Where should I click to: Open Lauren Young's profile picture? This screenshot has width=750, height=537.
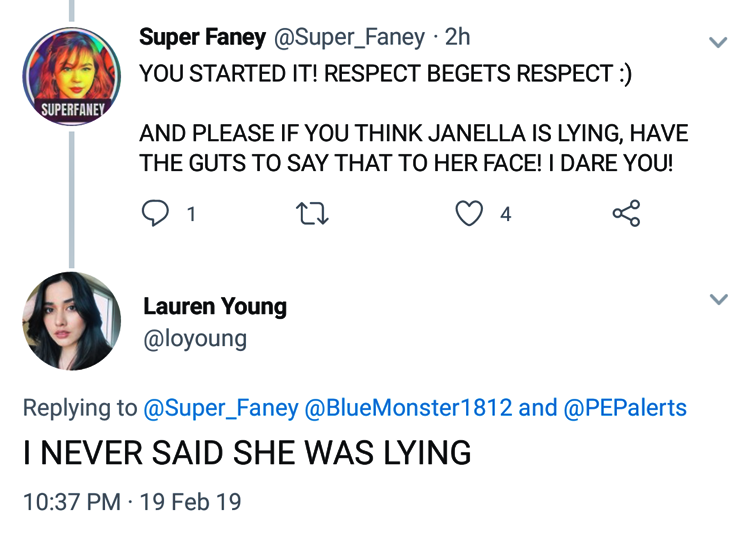click(71, 321)
